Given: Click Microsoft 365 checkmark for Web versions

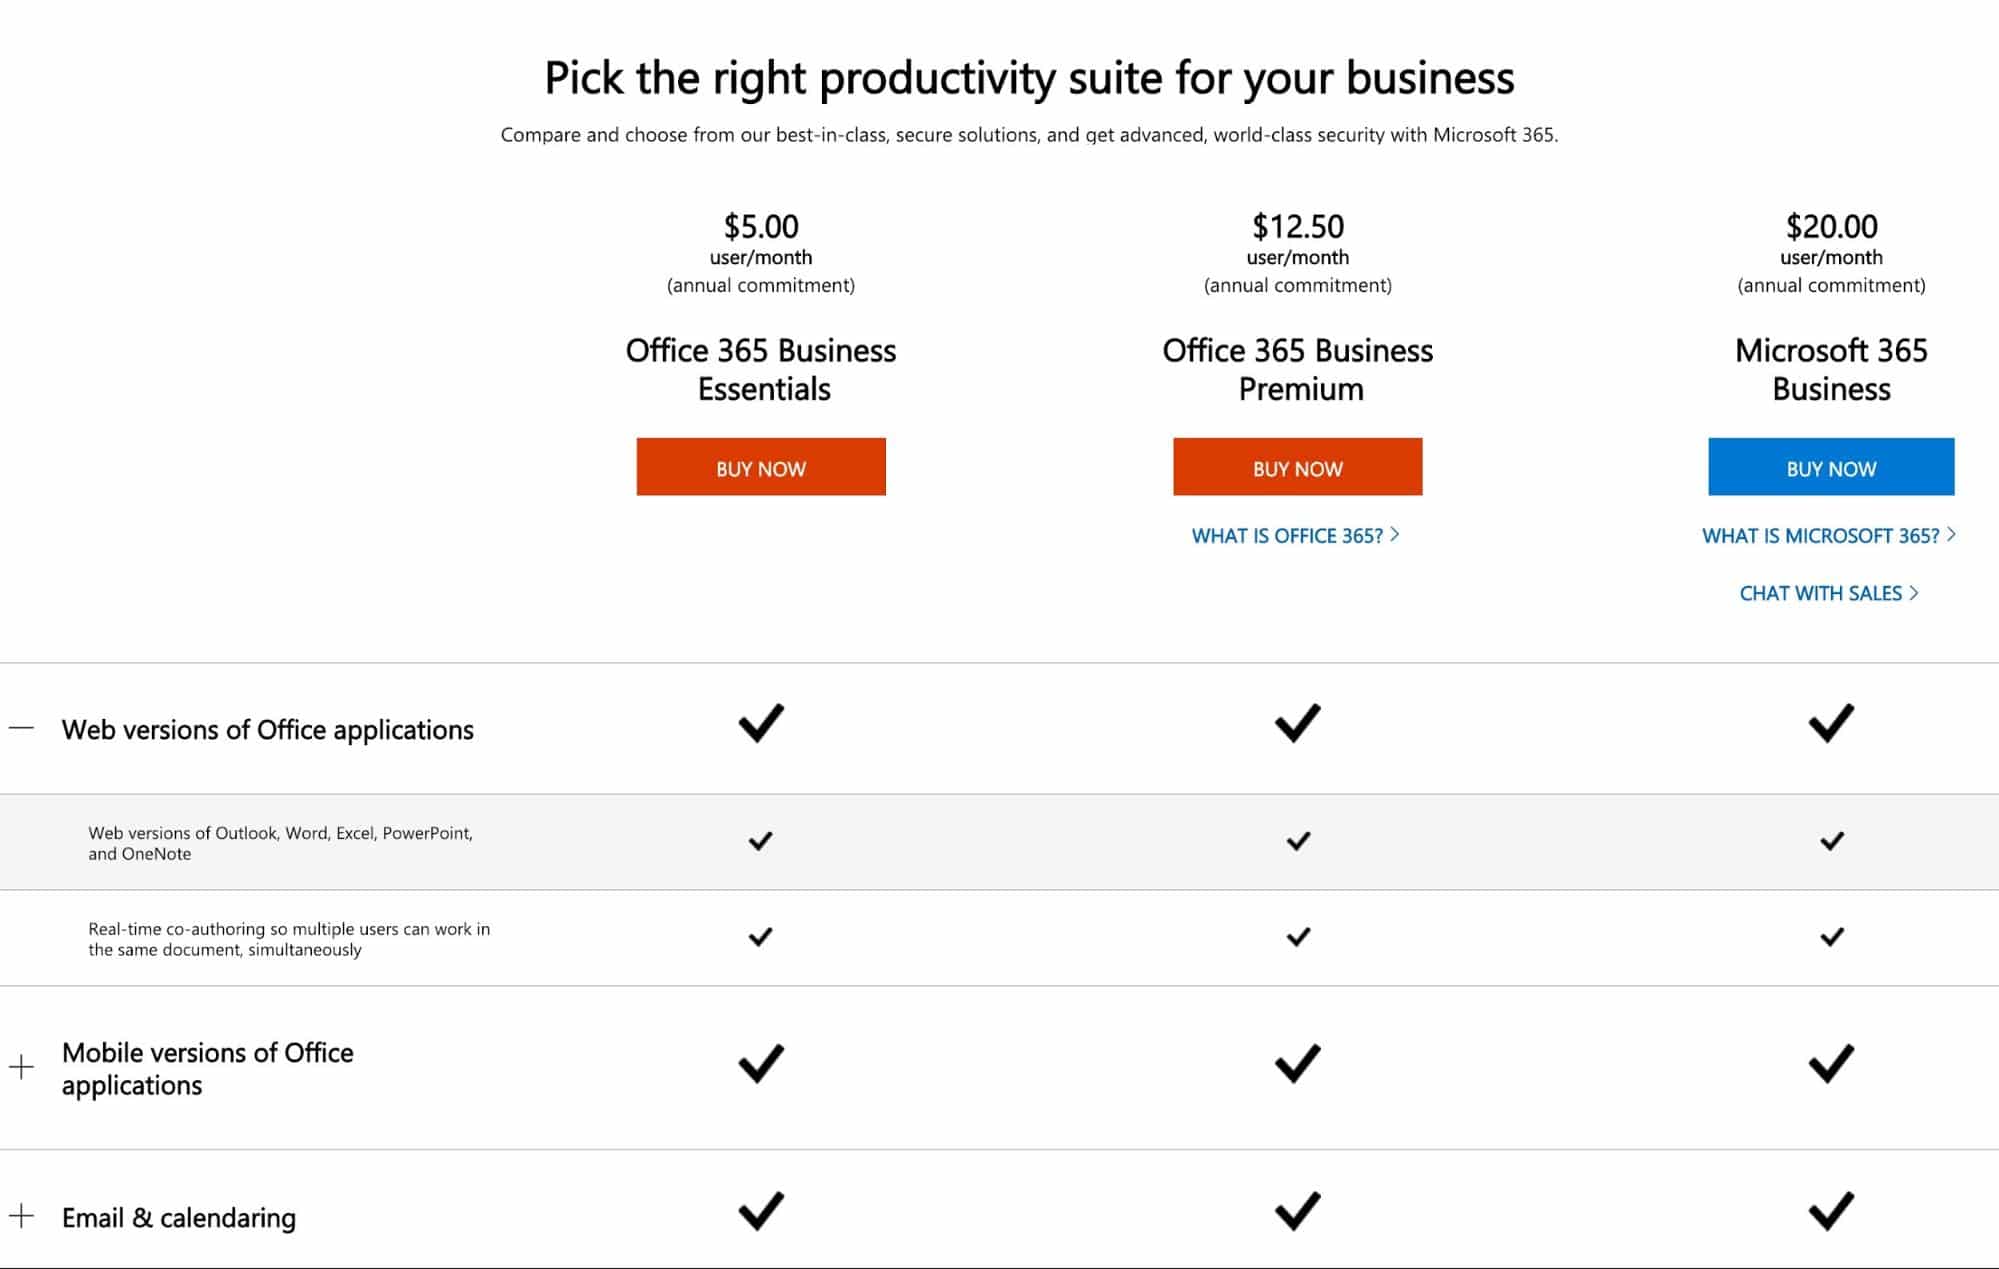Looking at the screenshot, I should tap(1832, 723).
